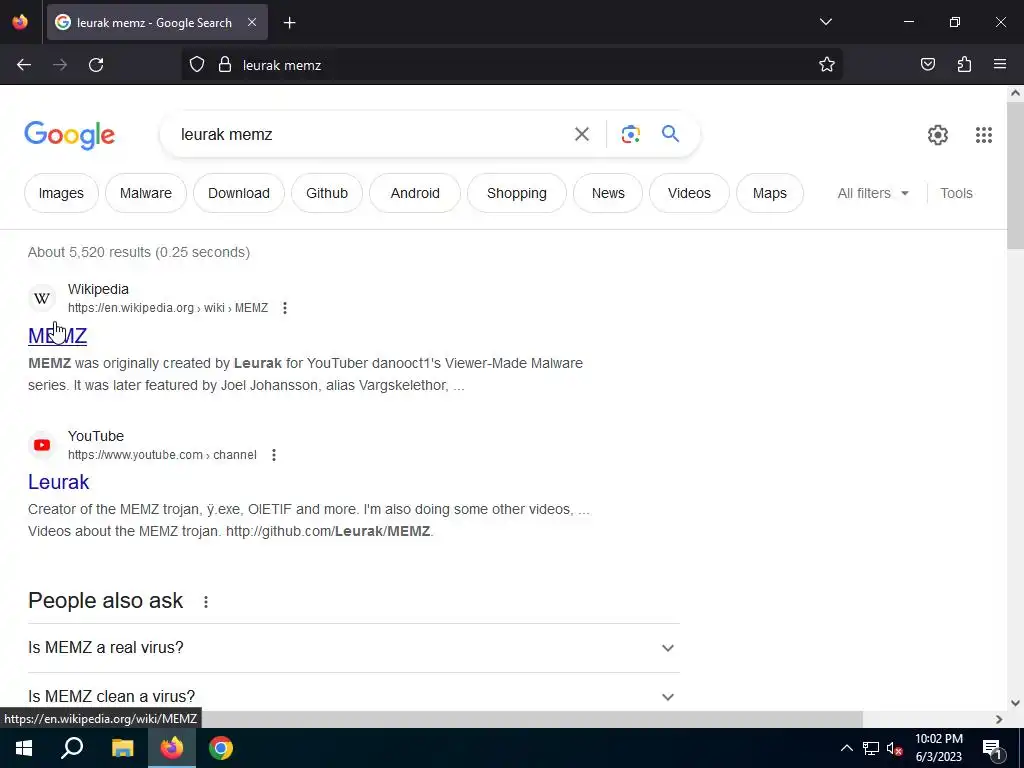Screen dimensions: 1024x768
Task: Click the en.wikipedia.org wiki MEMZ URL
Action: (168, 308)
